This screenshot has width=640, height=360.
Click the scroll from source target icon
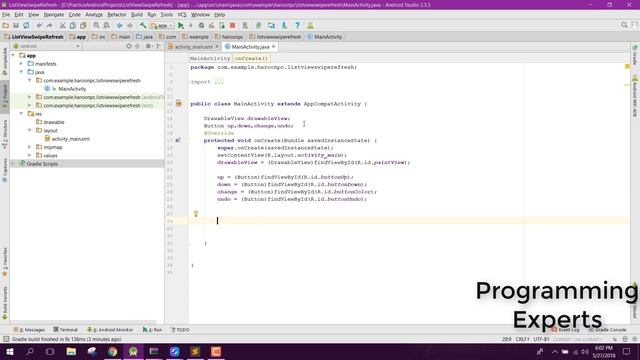[x=129, y=46]
